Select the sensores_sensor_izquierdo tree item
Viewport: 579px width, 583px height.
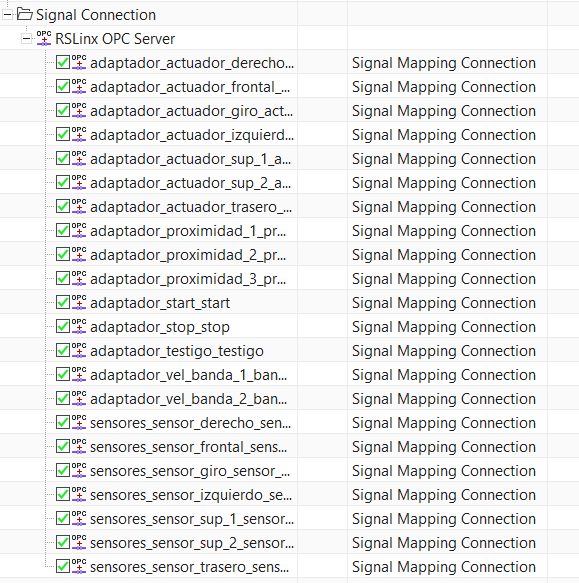(x=191, y=495)
